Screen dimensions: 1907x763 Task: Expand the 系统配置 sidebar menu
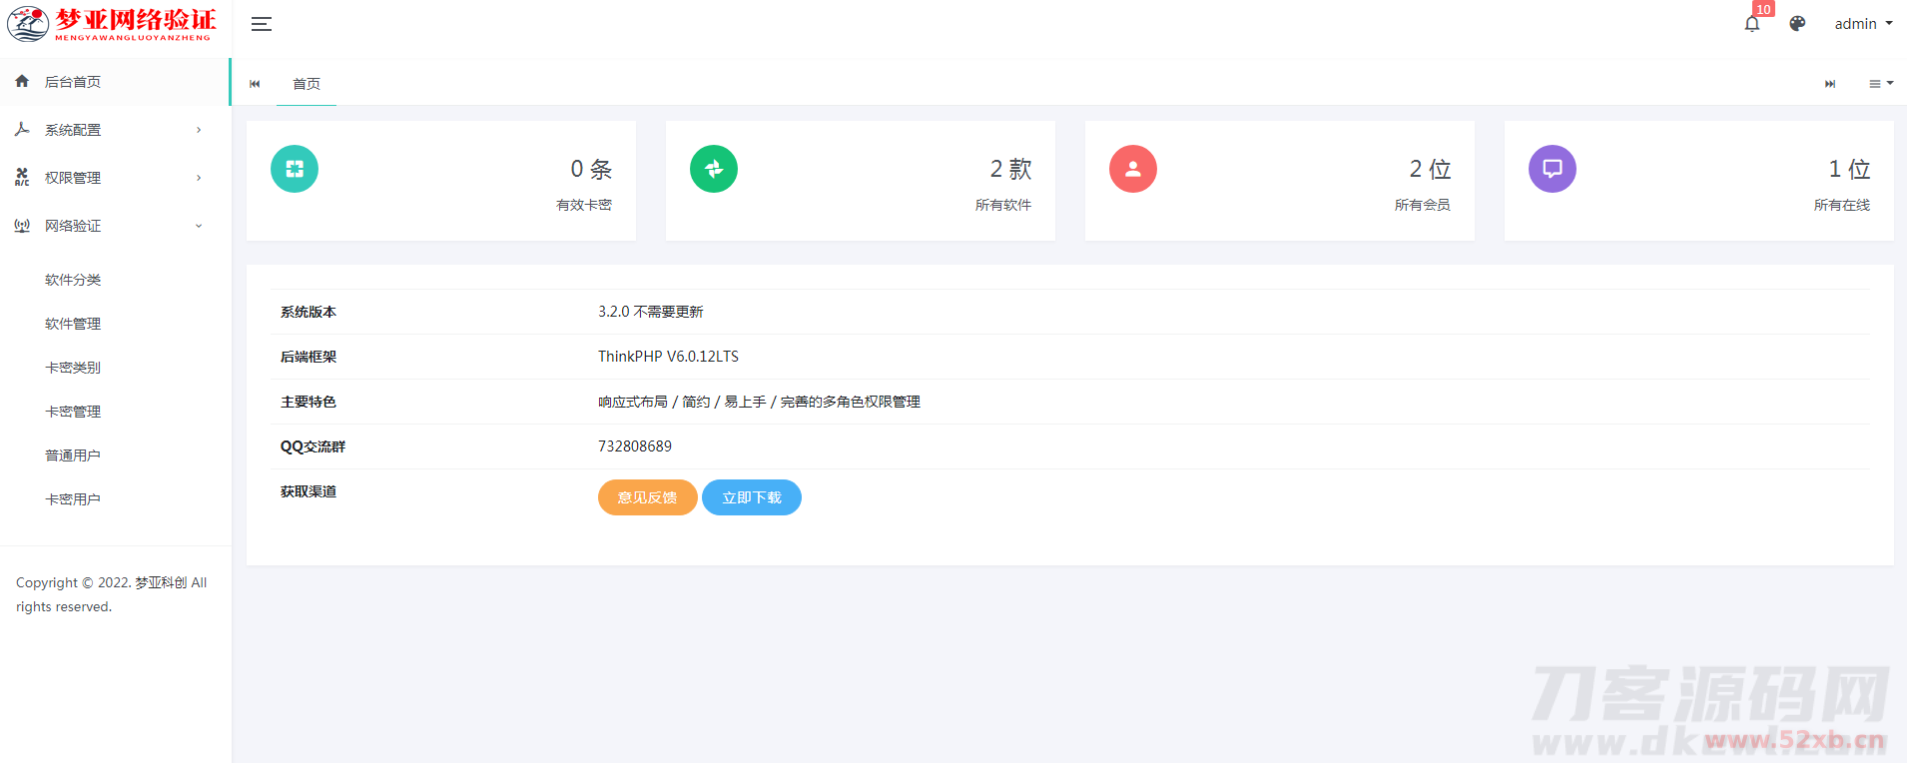pos(110,130)
